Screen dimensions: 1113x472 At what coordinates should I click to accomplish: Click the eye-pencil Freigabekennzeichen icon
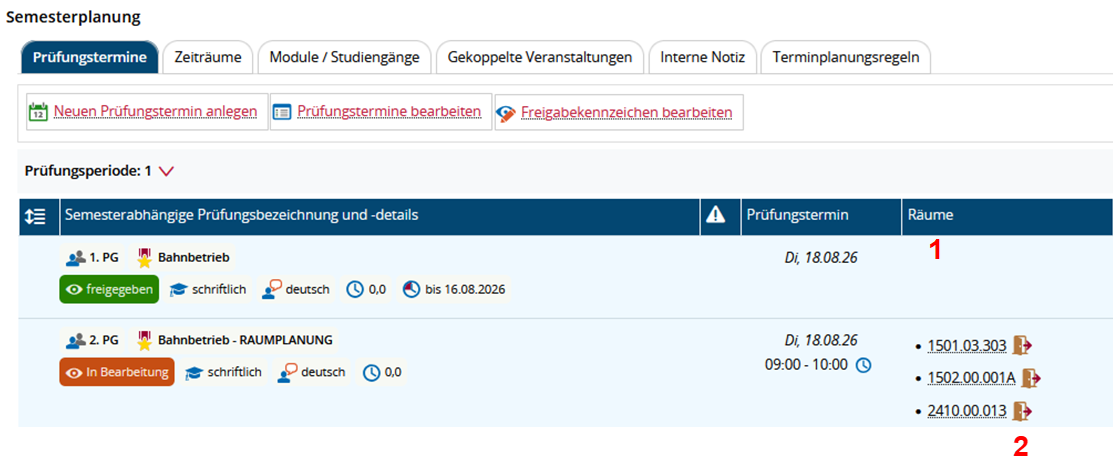point(505,113)
